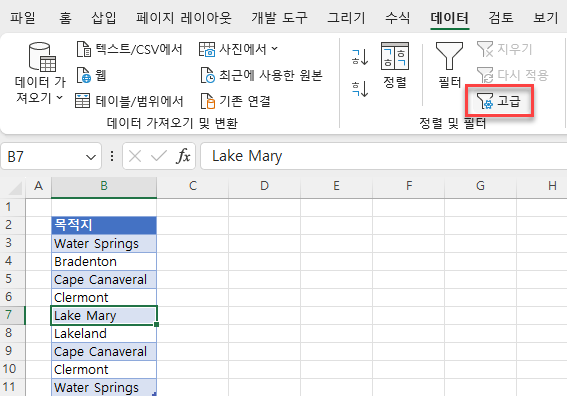Select the 데이터 tab
567x396 pixels.
[x=449, y=17]
